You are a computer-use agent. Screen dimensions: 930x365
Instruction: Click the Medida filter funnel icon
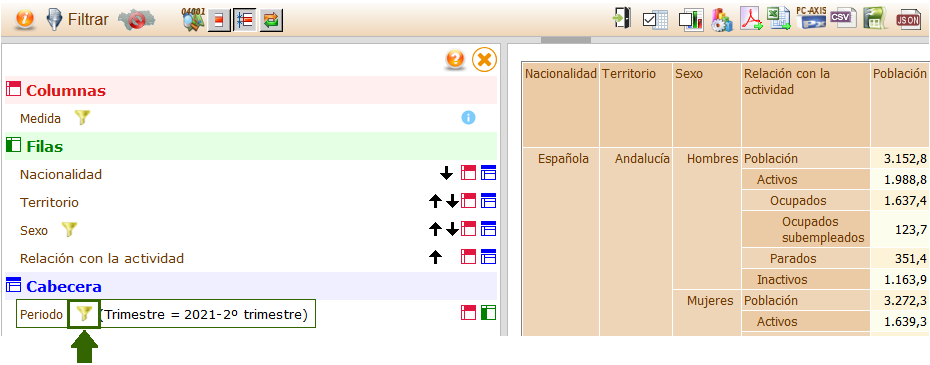(82, 118)
